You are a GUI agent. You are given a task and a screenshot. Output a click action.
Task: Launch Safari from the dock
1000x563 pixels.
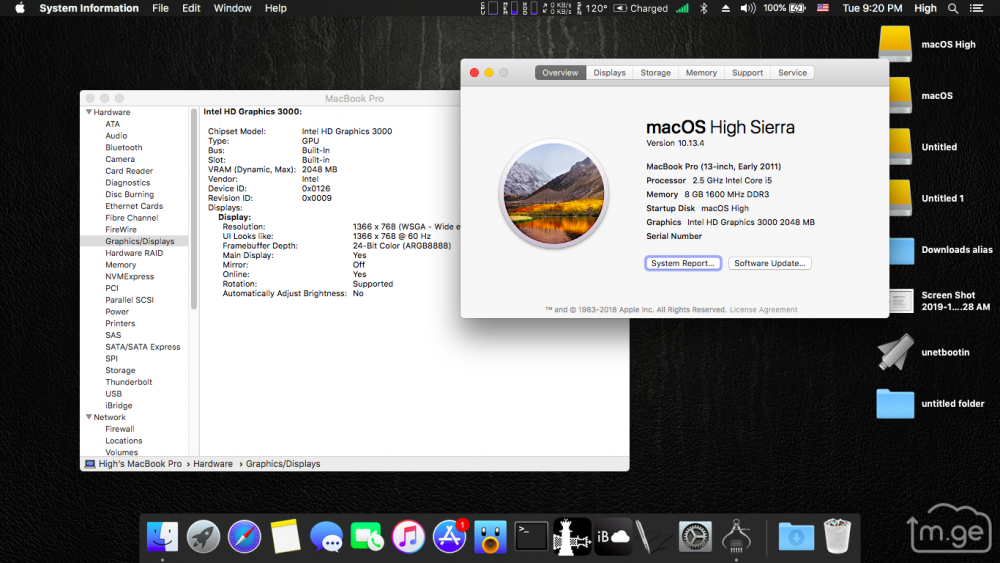[x=244, y=537]
